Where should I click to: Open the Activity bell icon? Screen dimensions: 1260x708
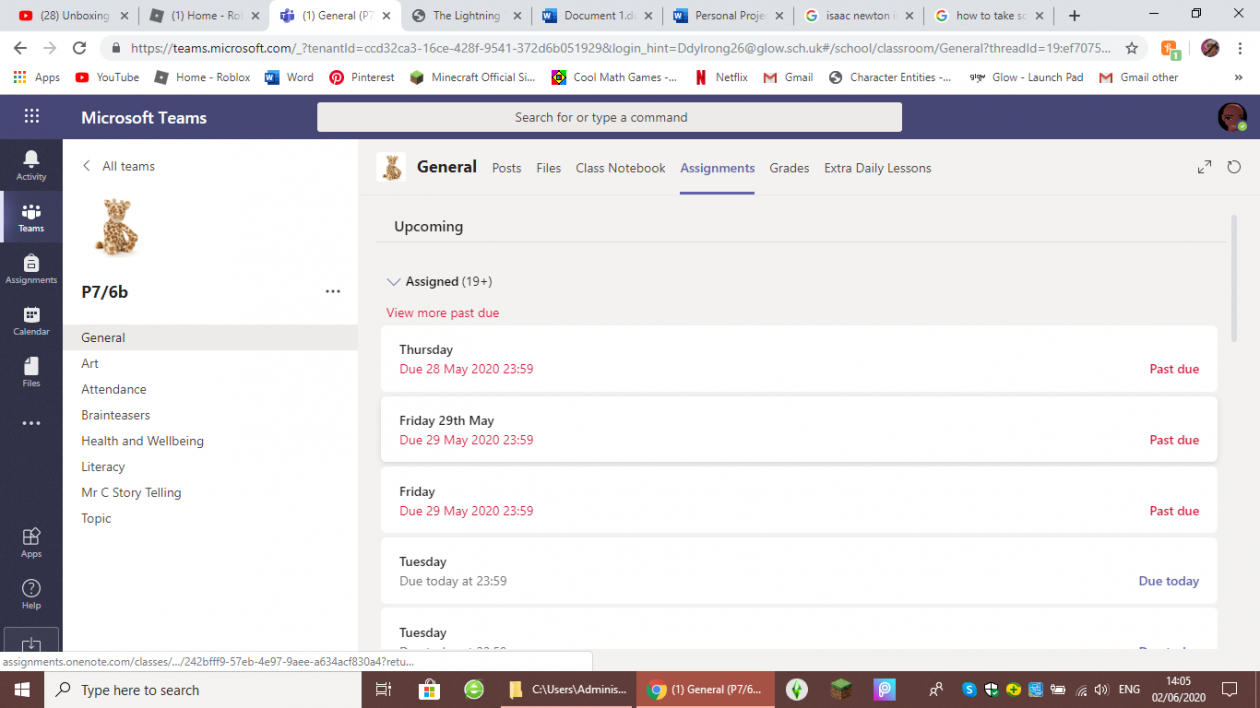pos(31,165)
